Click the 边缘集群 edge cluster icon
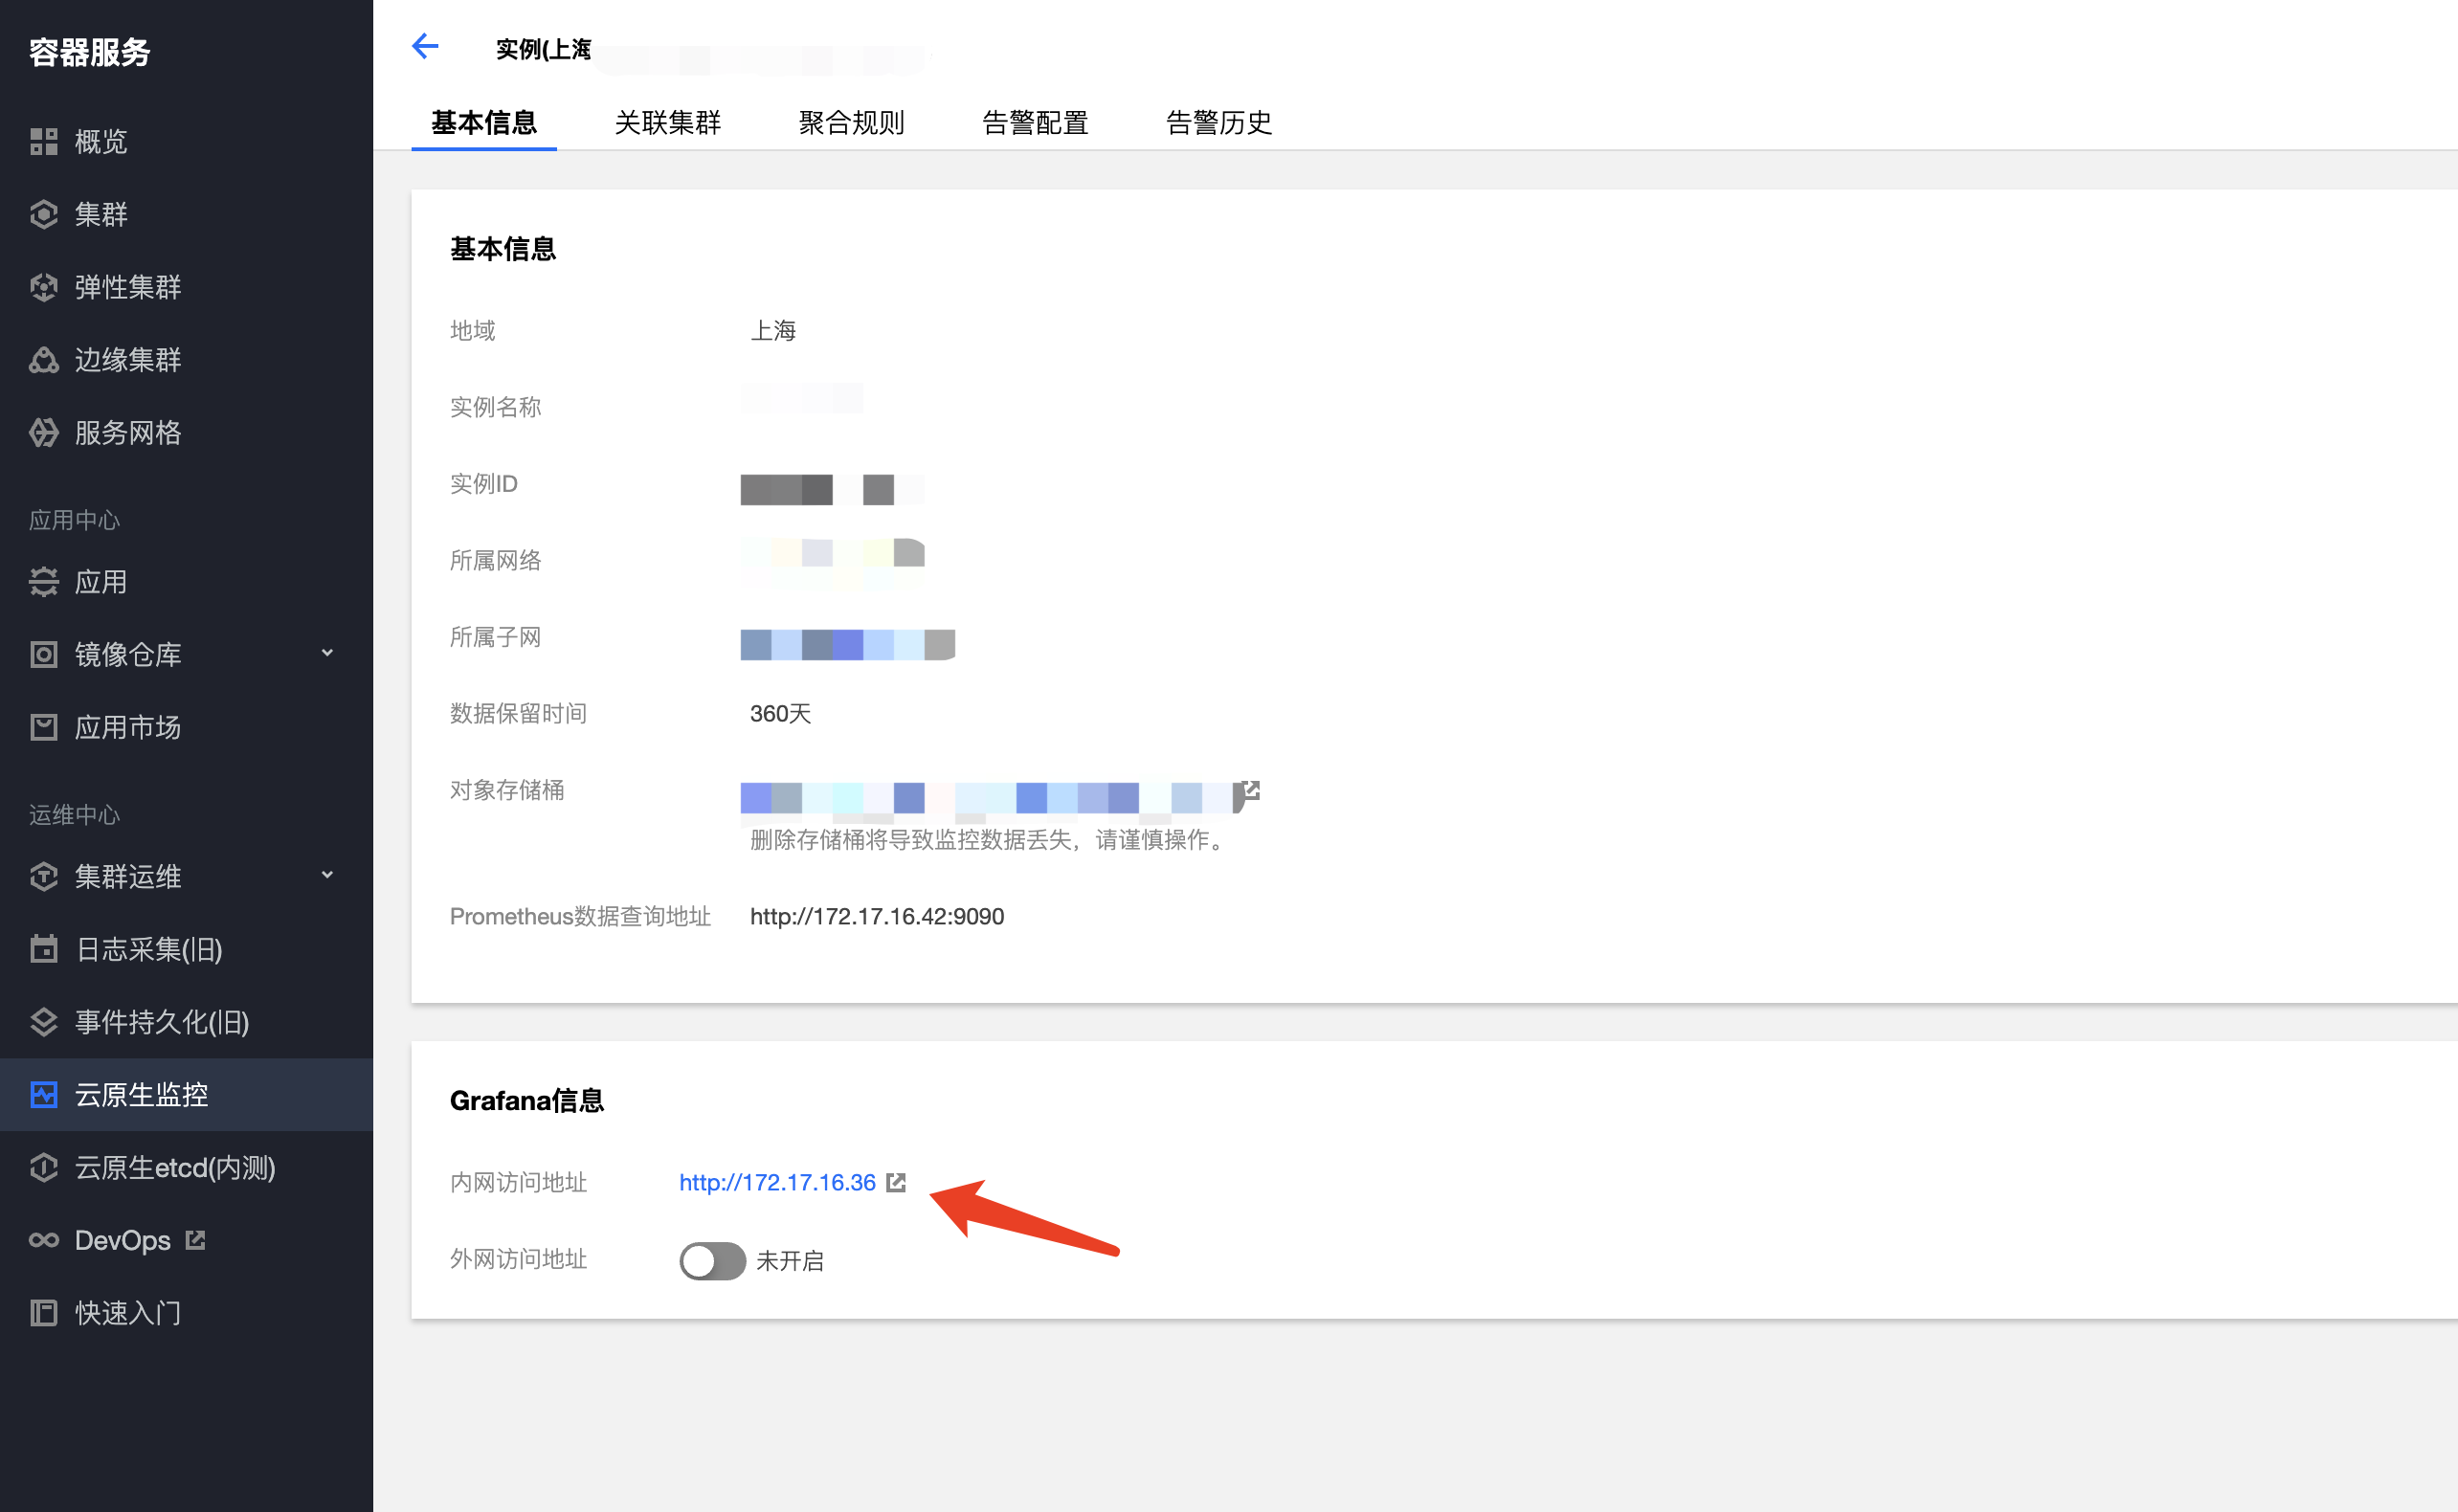This screenshot has width=2458, height=1512. [44, 360]
